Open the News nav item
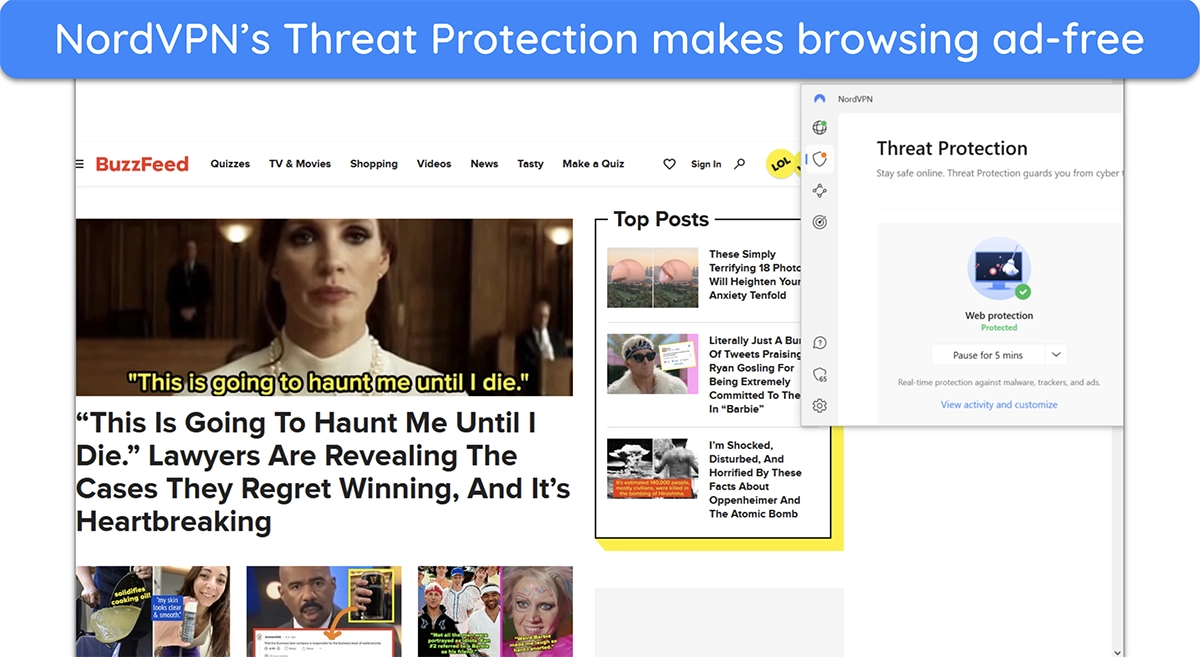This screenshot has width=1200, height=657. (484, 164)
